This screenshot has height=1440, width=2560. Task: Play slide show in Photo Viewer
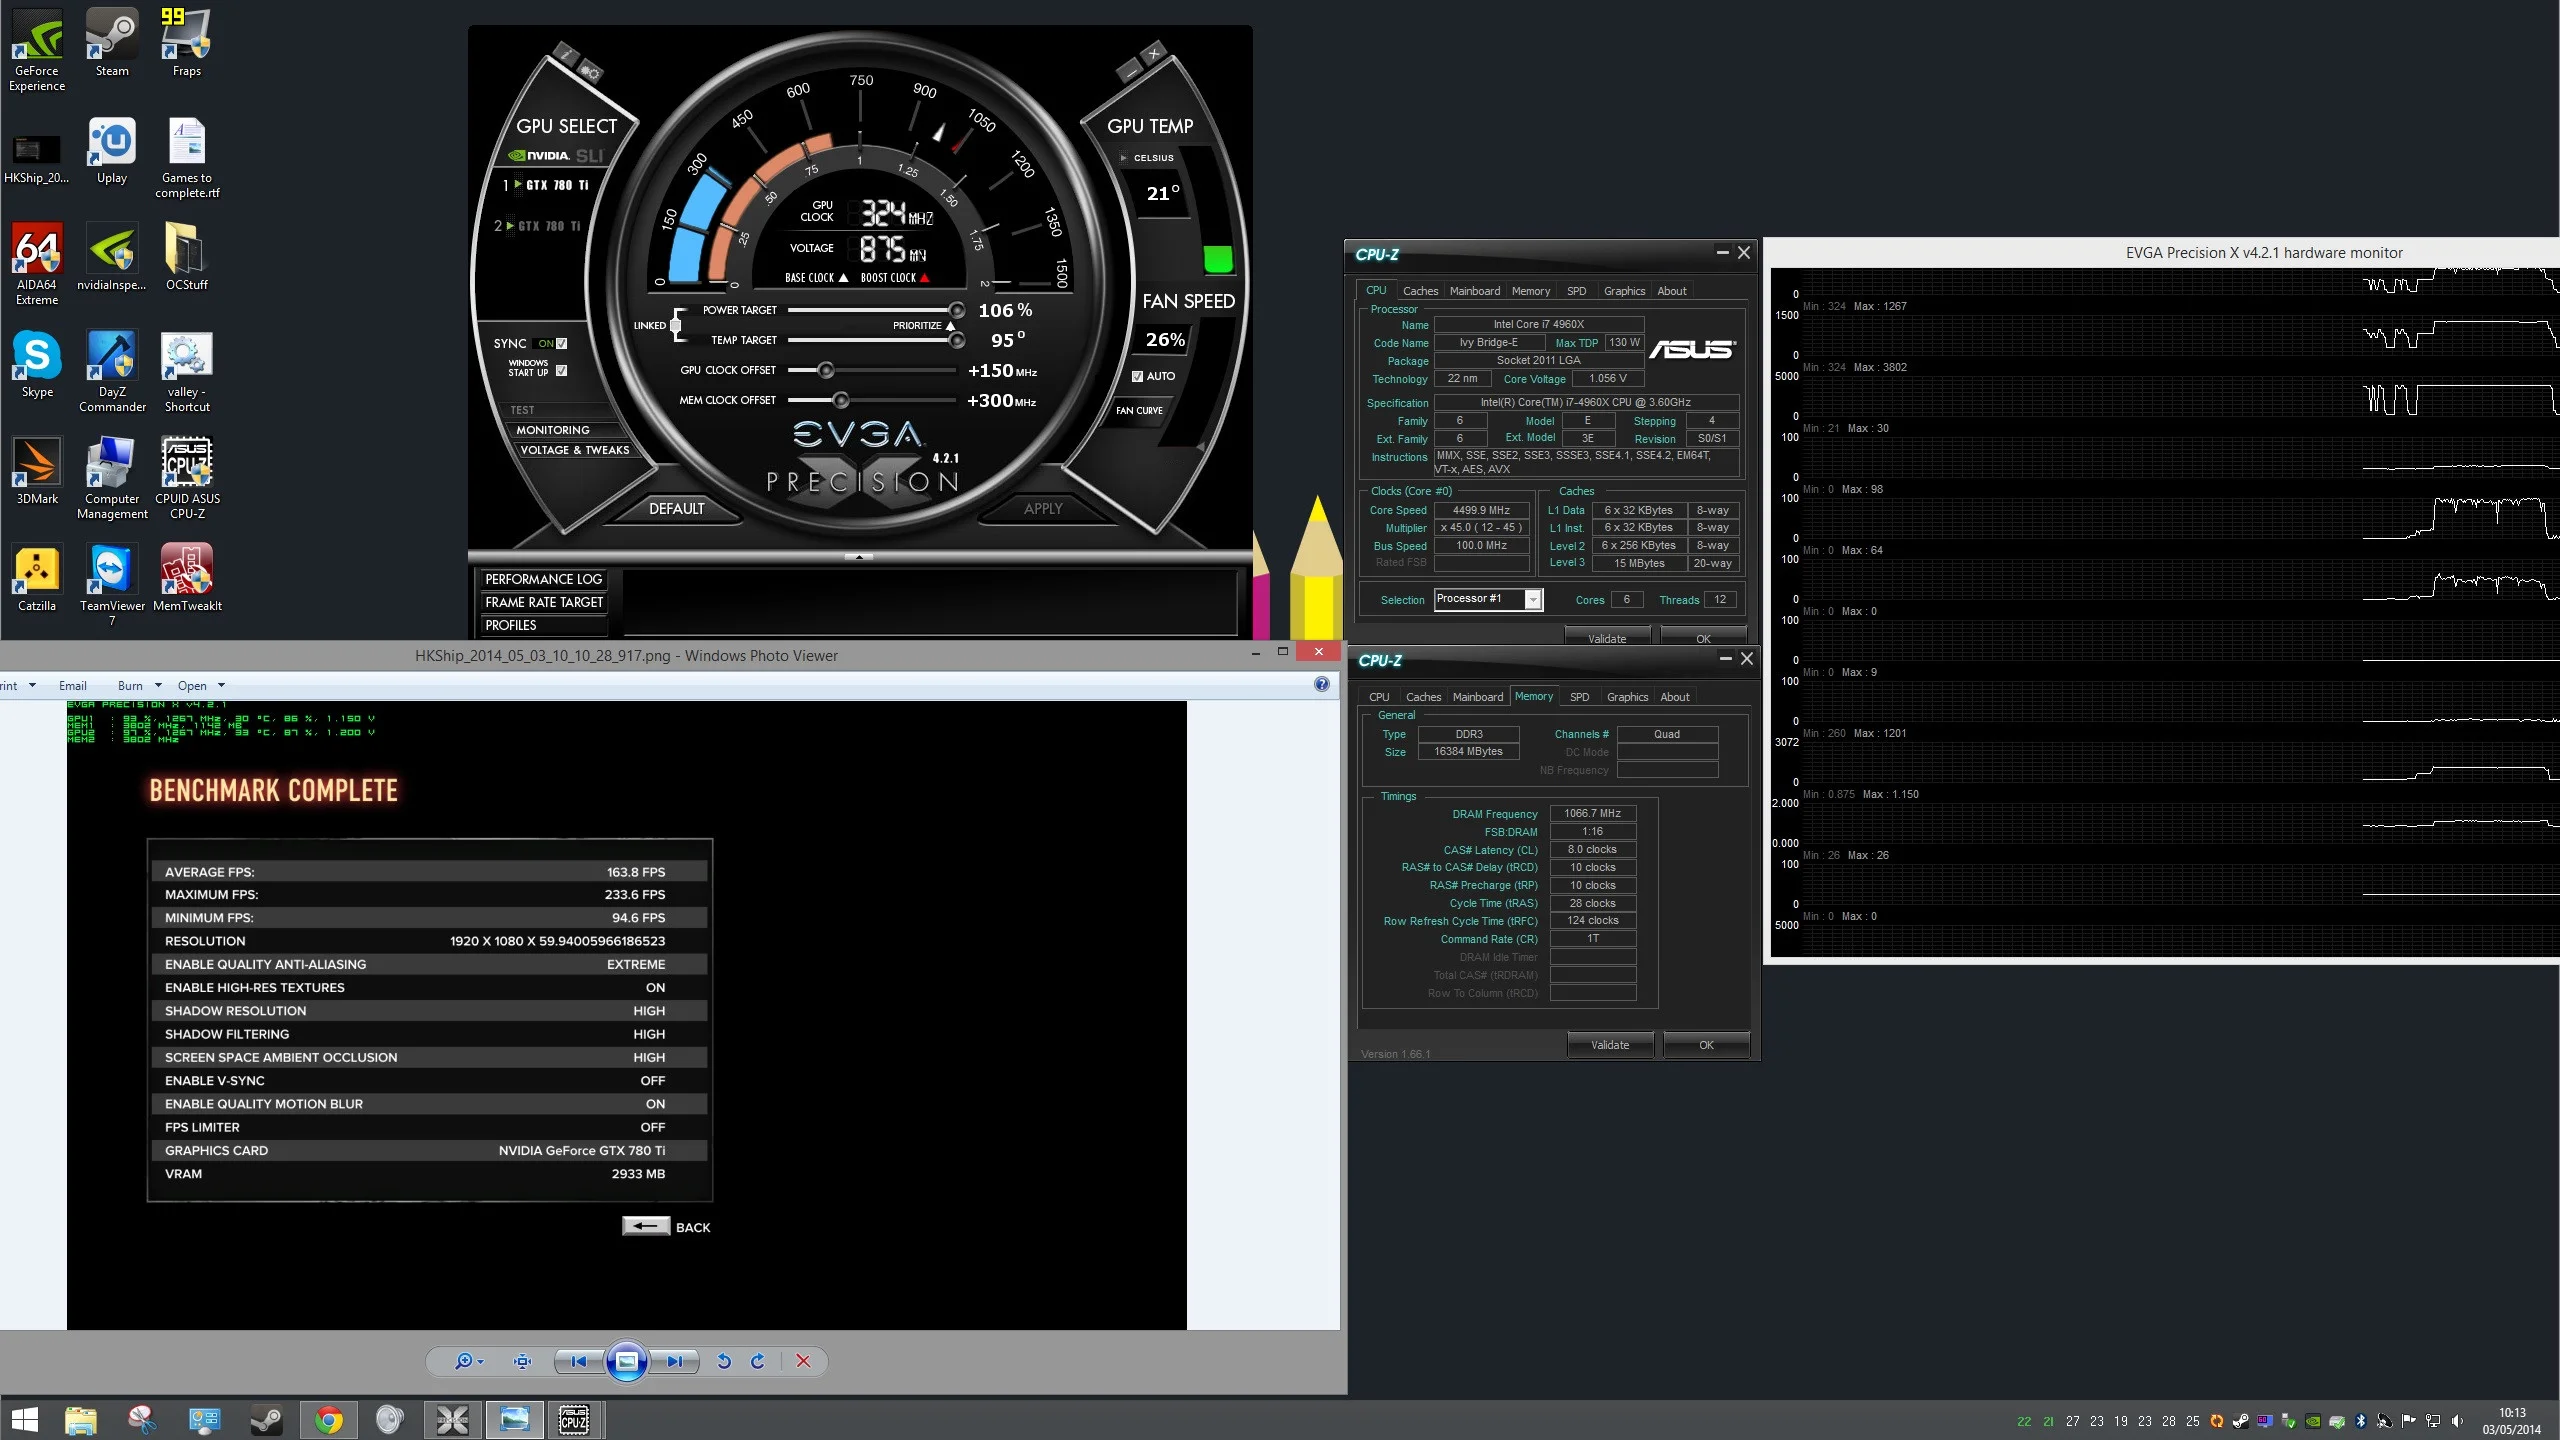click(627, 1361)
